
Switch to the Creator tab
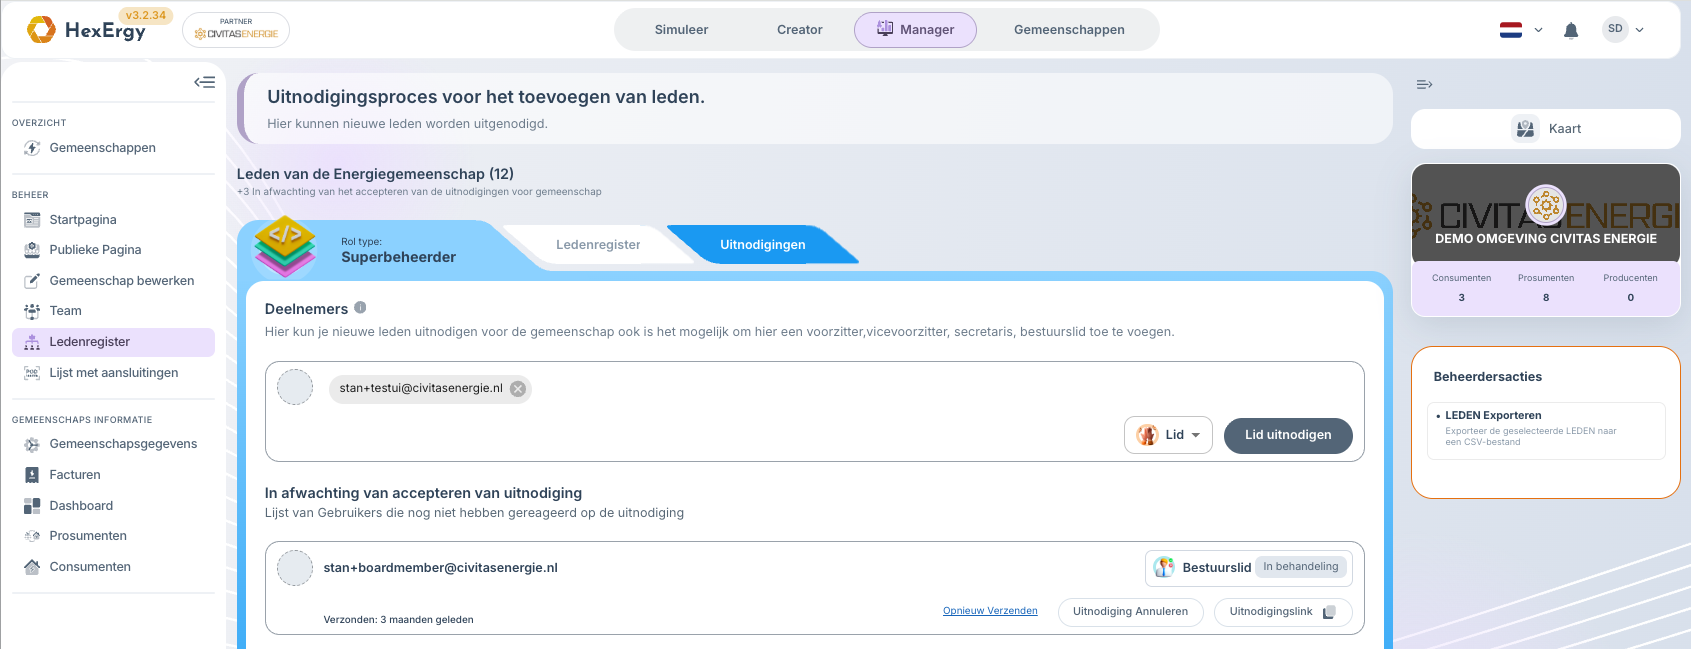[800, 30]
